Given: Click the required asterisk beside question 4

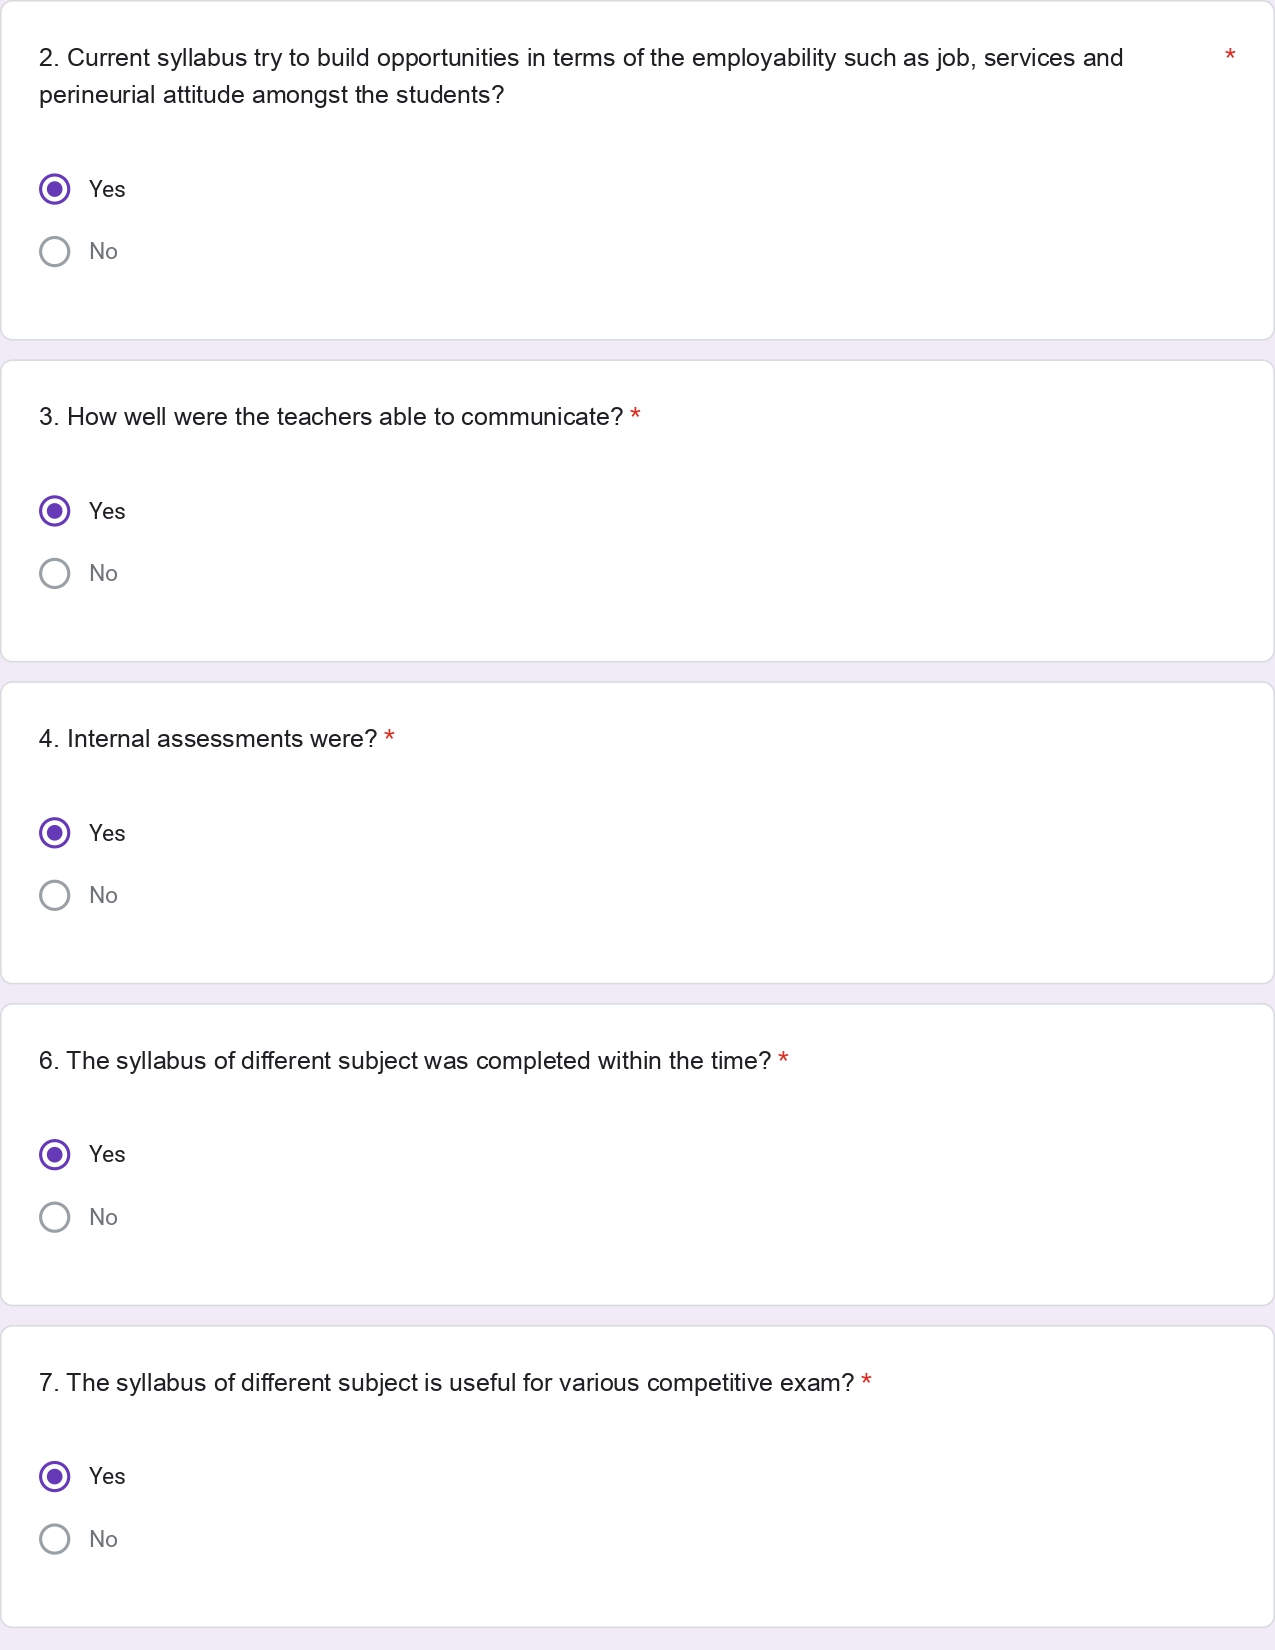Looking at the screenshot, I should coord(389,737).
